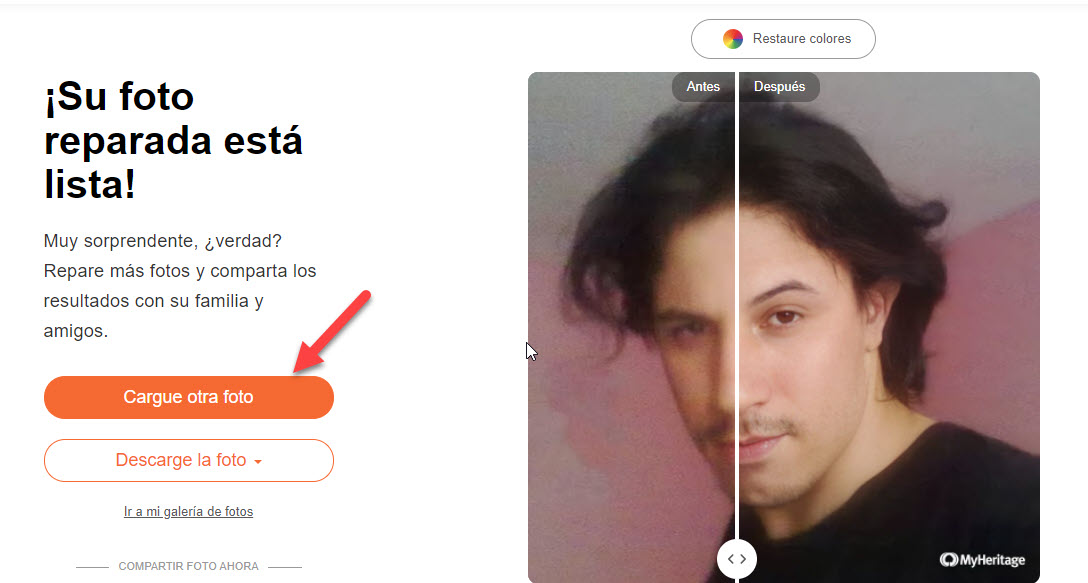Viewport: 1088px width, 583px height.
Task: Click the right chevron on slider handle
Action: pyautogui.click(x=743, y=559)
